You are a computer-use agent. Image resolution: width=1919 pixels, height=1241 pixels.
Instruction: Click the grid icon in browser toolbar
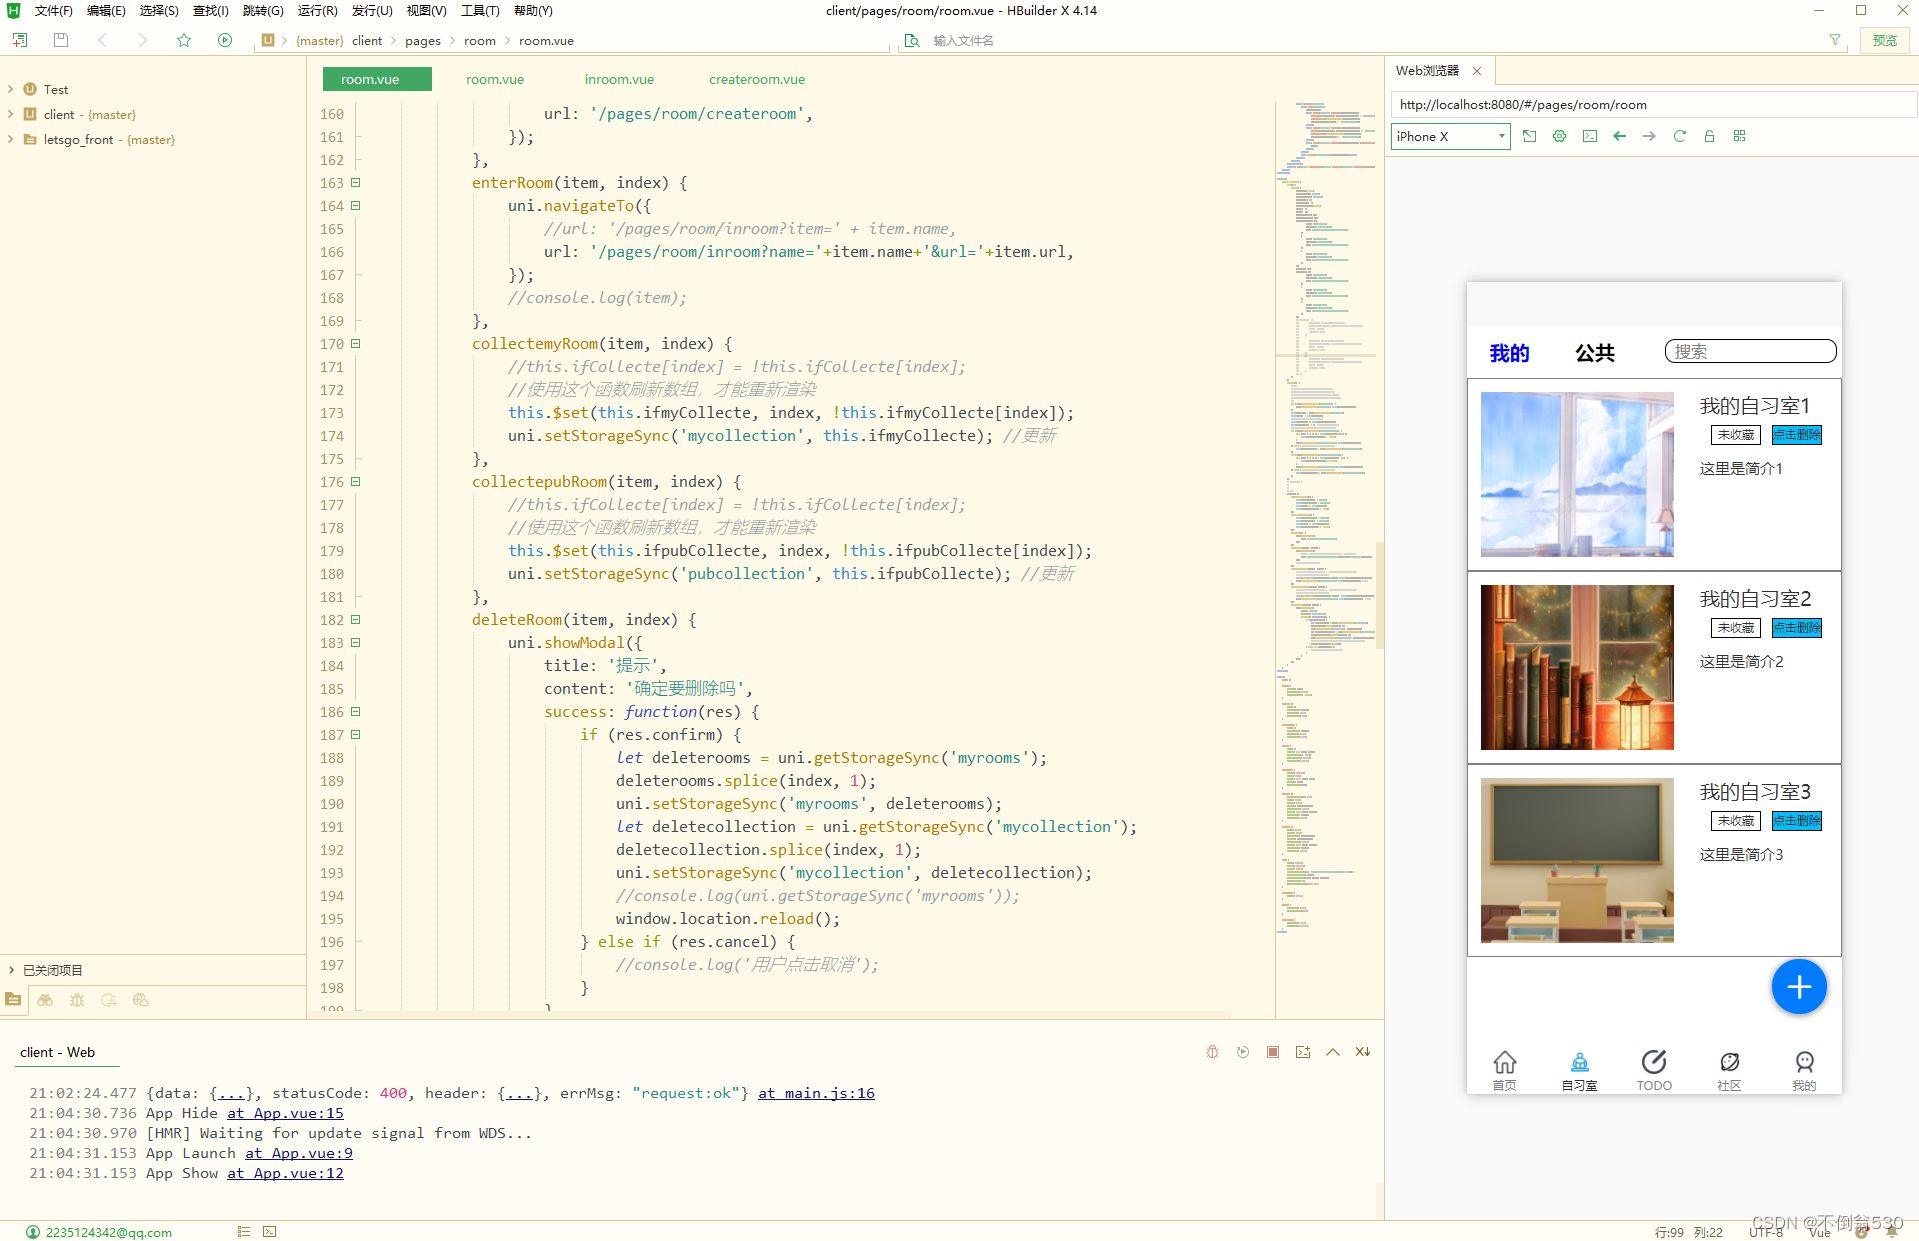[x=1740, y=136]
